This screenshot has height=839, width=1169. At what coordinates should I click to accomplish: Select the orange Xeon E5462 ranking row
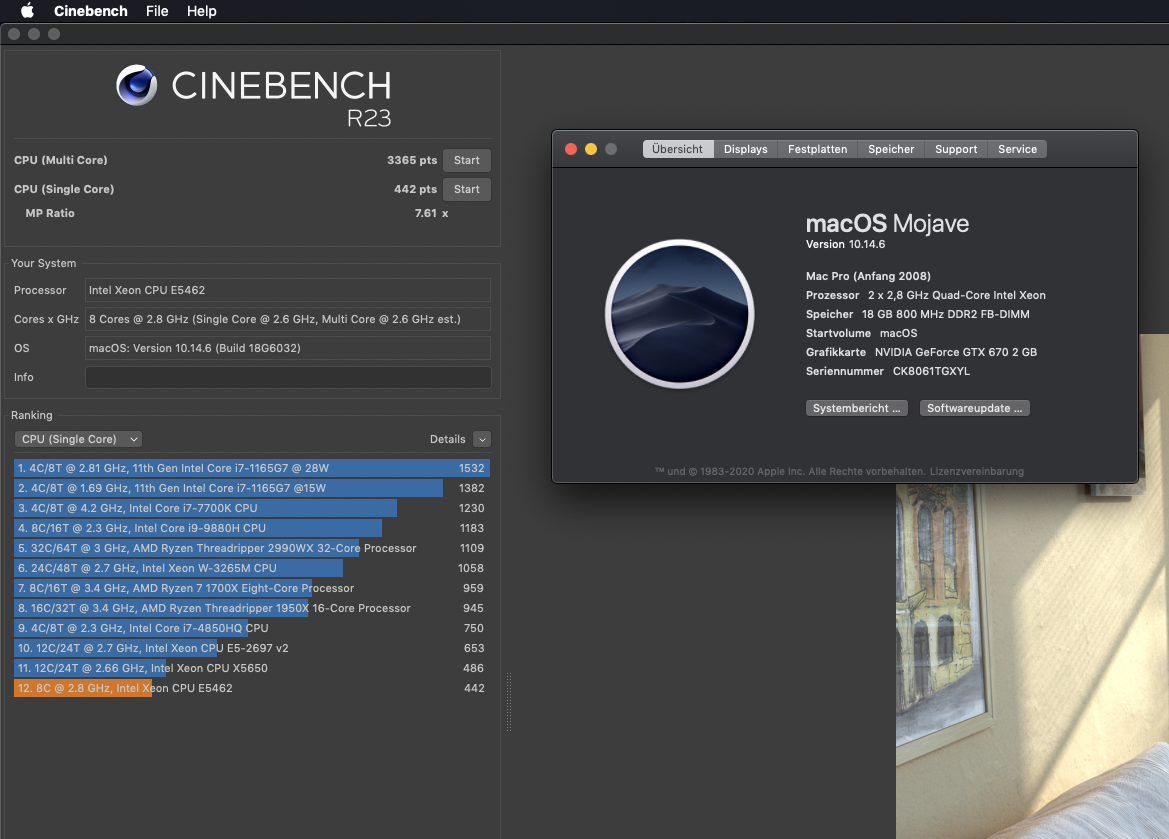tap(251, 688)
